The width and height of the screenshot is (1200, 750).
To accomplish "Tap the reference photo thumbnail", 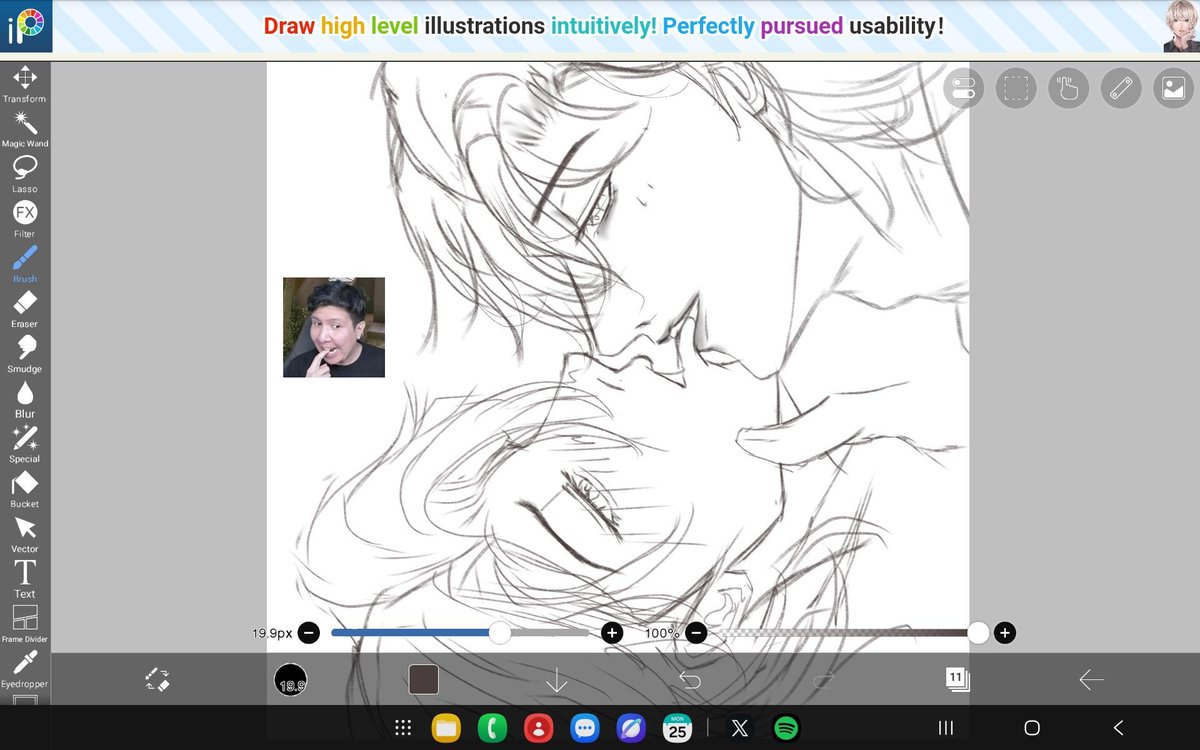I will [334, 327].
